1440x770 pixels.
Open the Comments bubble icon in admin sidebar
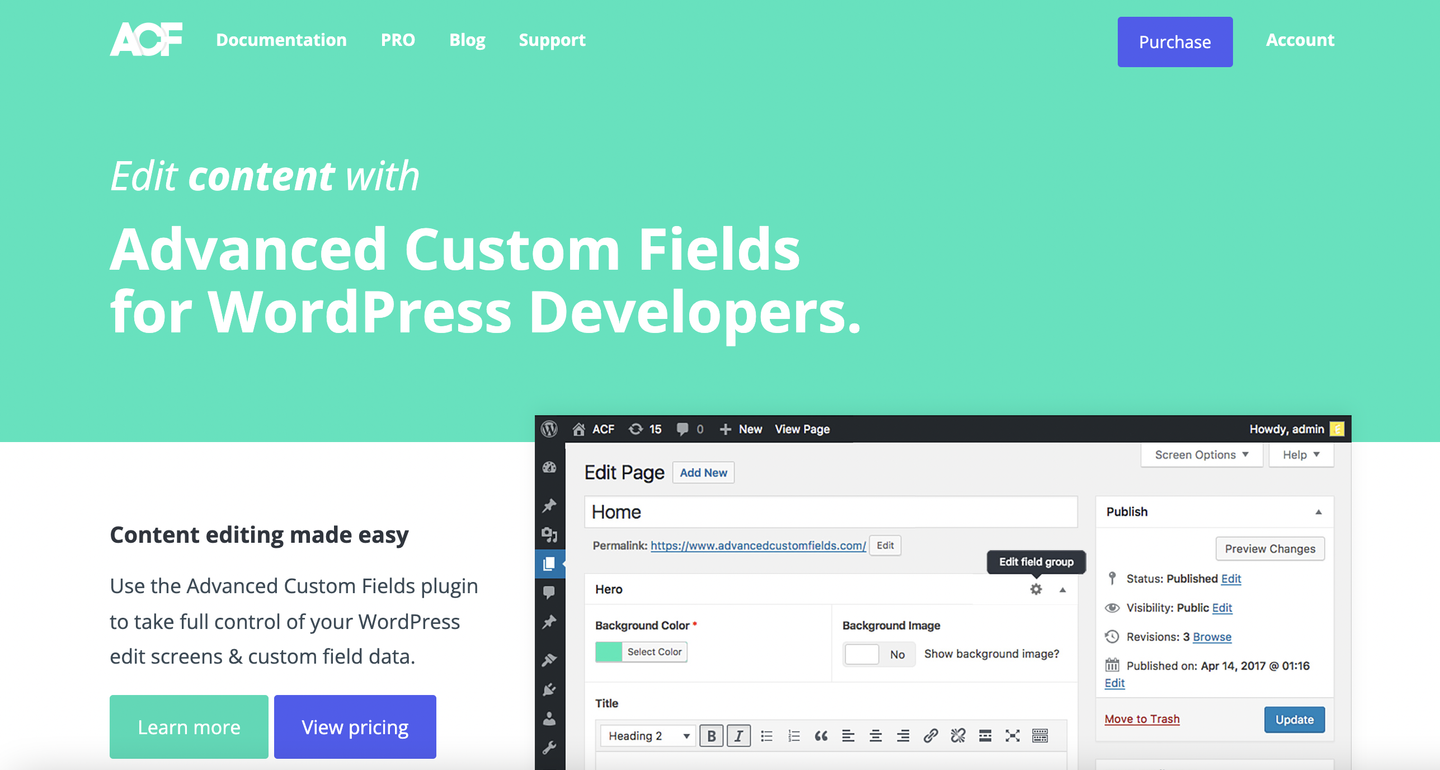[549, 593]
